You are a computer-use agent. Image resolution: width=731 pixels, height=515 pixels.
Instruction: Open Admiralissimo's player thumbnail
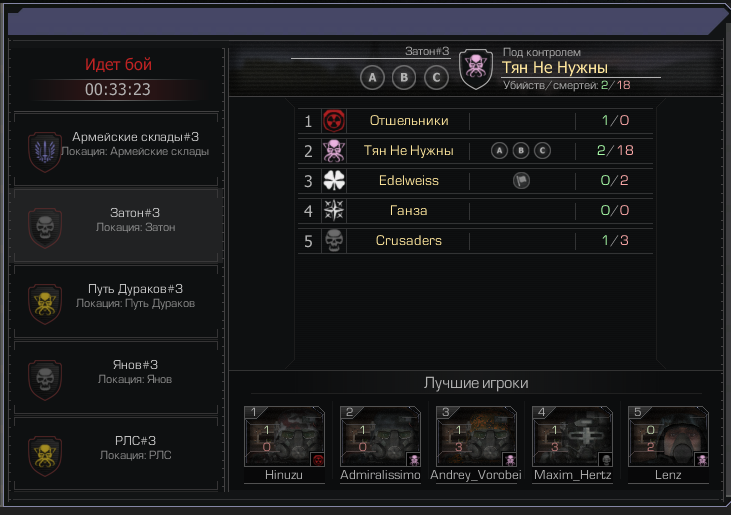click(380, 445)
